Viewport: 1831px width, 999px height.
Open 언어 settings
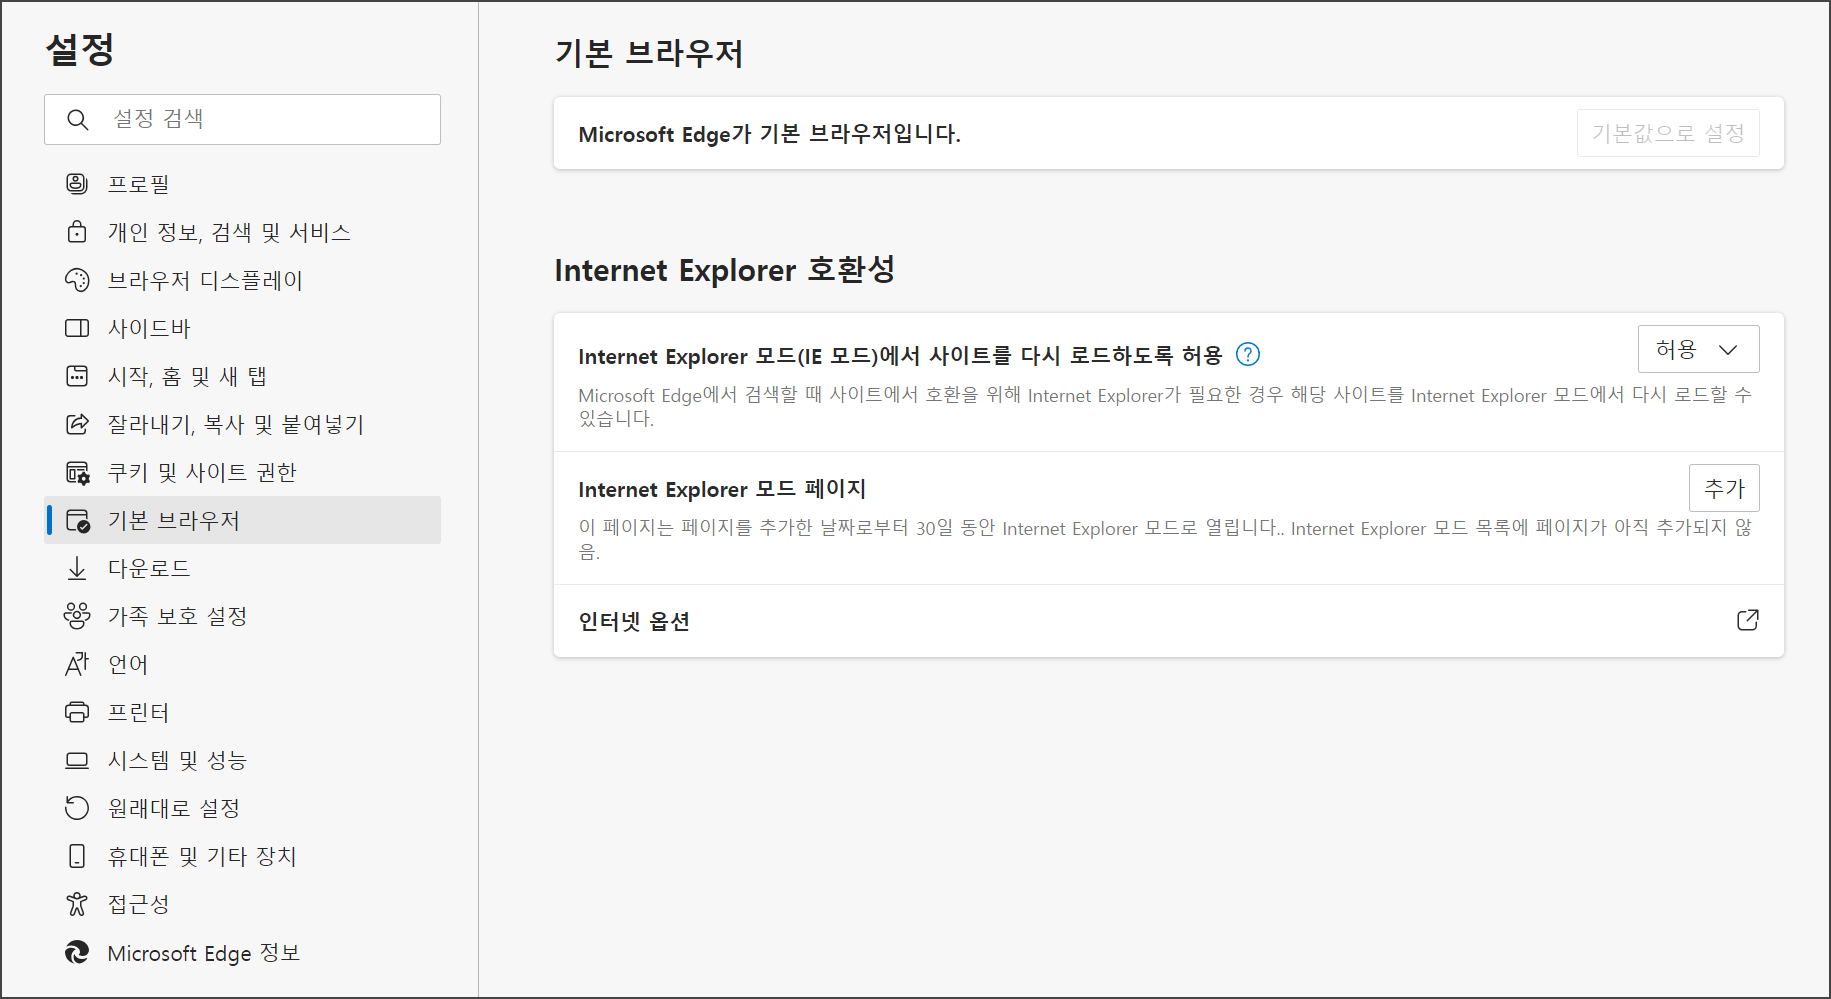tap(242, 664)
